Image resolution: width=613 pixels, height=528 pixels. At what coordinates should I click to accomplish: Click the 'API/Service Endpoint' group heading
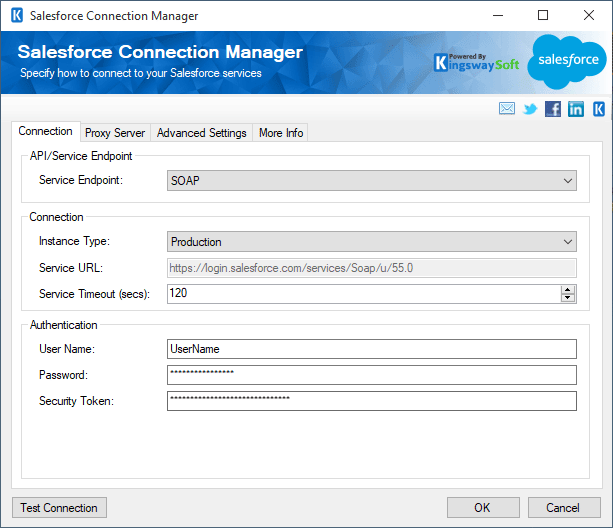pos(81,156)
